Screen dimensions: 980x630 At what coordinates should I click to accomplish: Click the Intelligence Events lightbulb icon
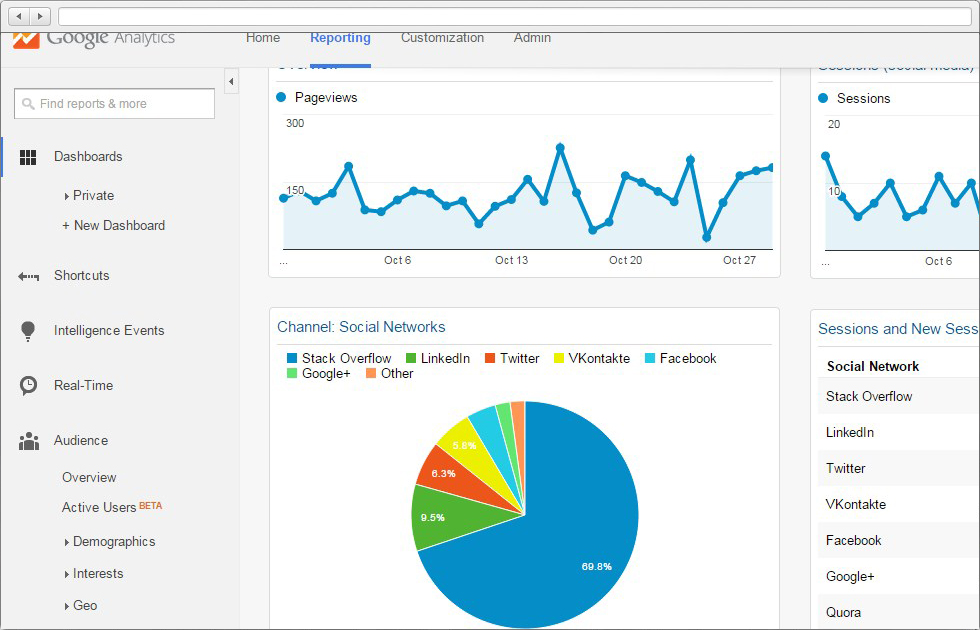[28, 331]
